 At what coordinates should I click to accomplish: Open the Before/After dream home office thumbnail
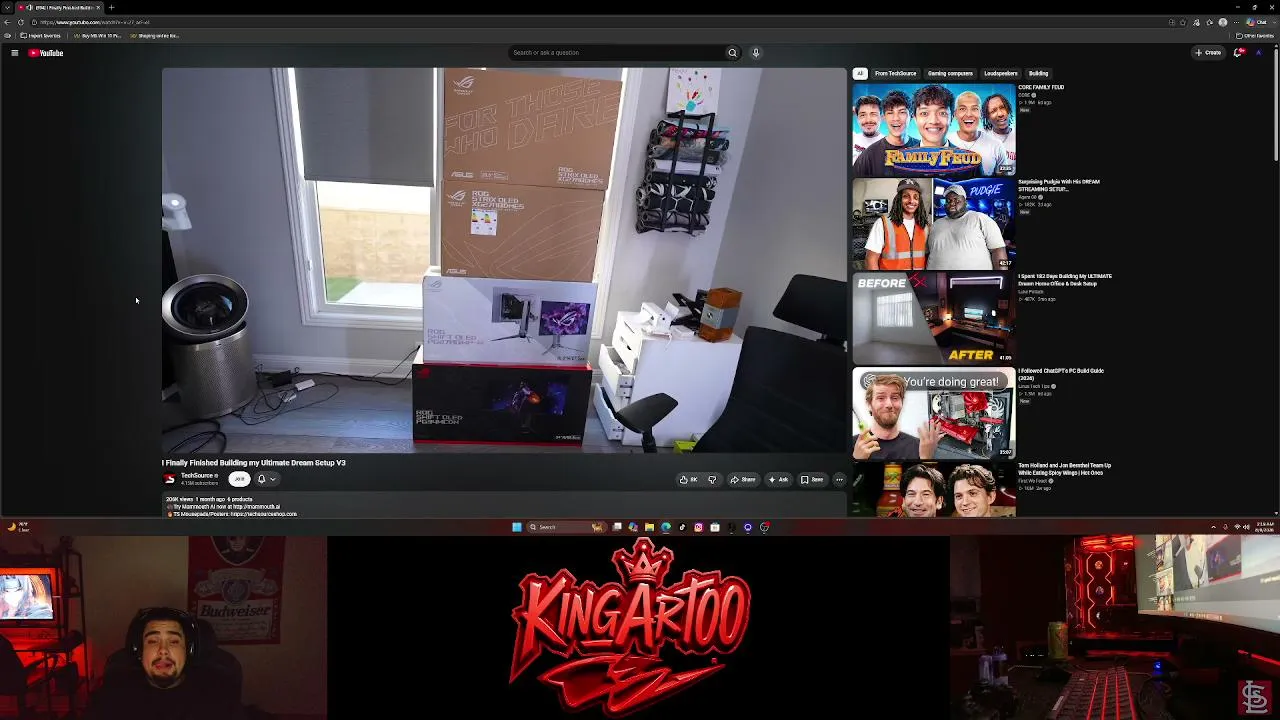(x=934, y=318)
